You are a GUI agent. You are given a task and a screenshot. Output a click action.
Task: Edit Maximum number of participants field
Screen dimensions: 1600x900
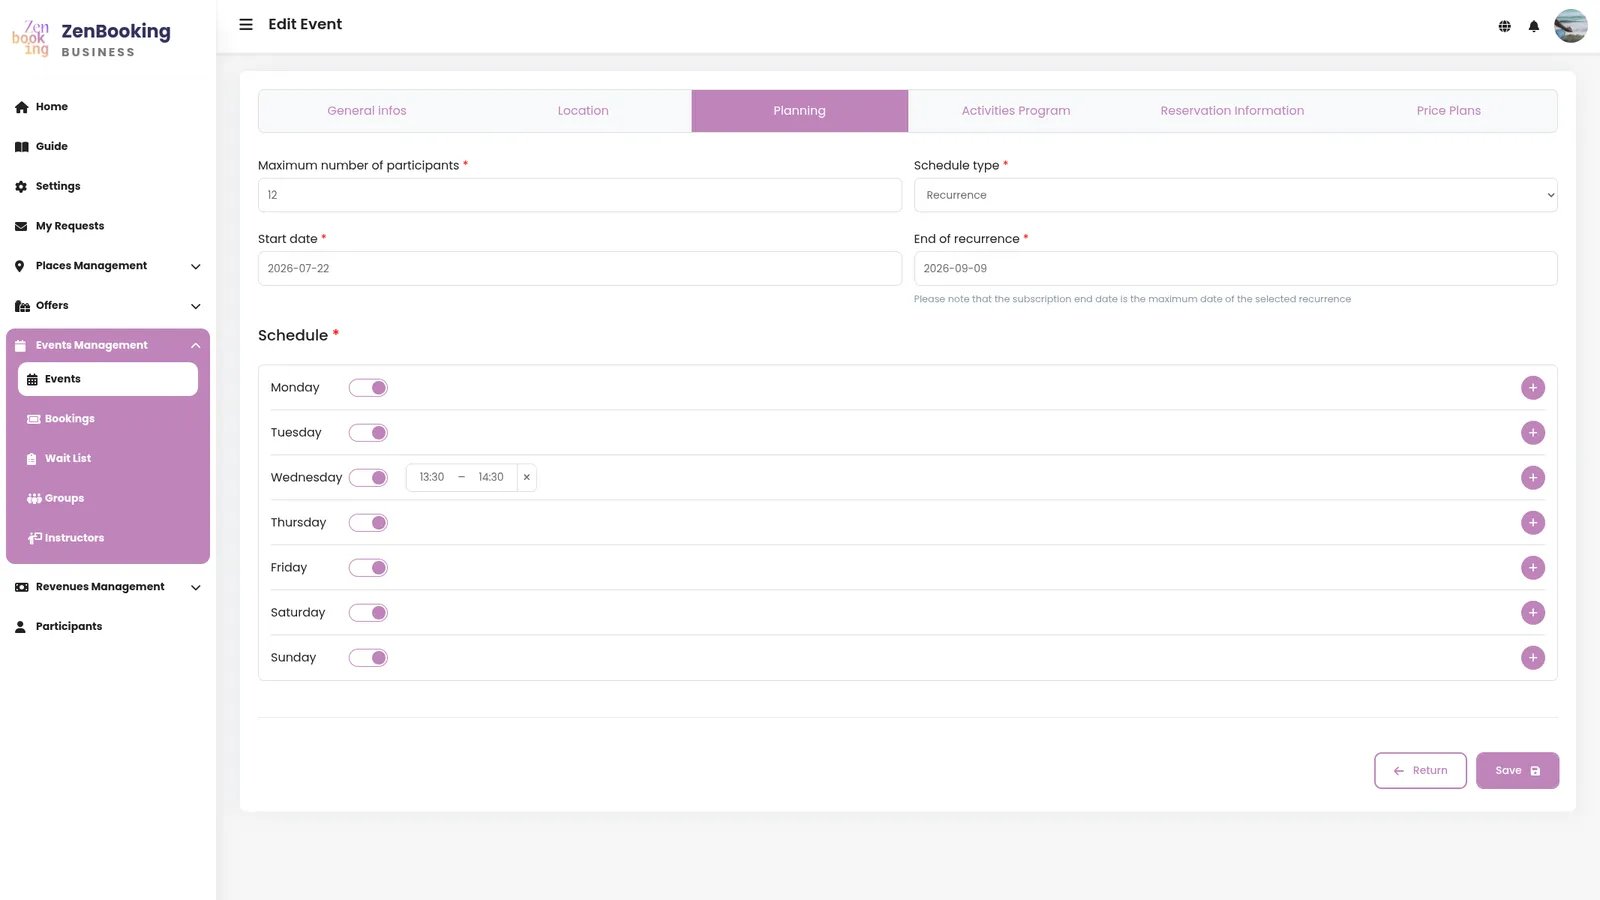pos(580,195)
